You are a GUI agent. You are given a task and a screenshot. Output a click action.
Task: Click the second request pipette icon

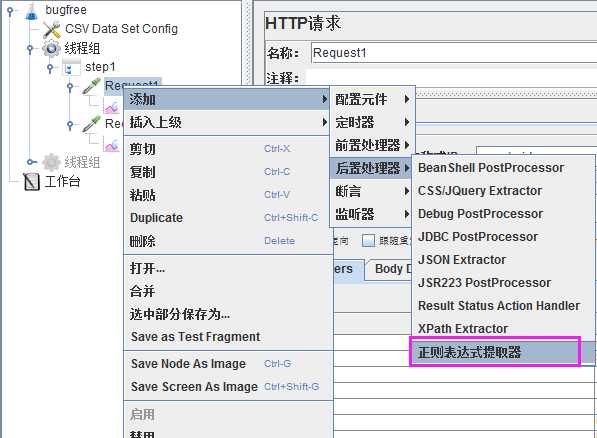point(91,124)
